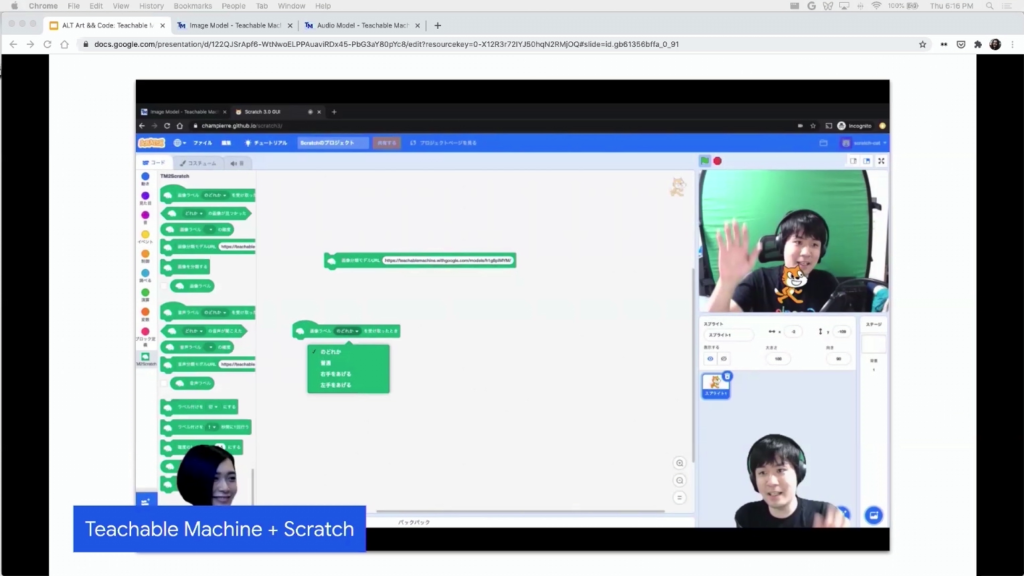Open dropdown on image detected boolean block
Screen dimensions: 1024x576
tap(193, 214)
